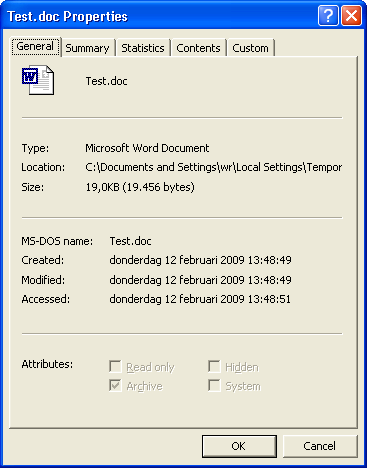Screen dimensions: 367x468
Task: Switch to the Contents tab
Action: tap(198, 48)
